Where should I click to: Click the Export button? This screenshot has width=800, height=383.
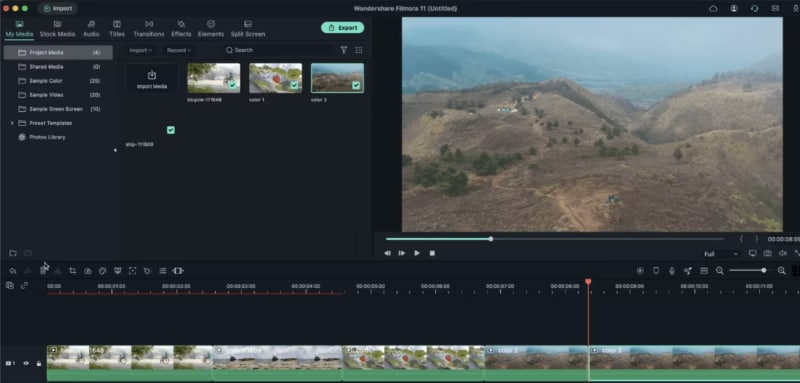(342, 28)
